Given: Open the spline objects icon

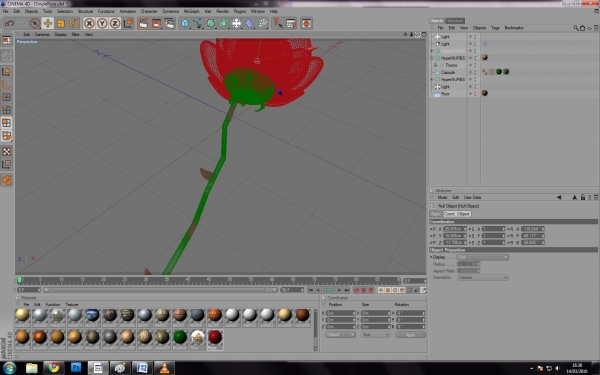Looking at the screenshot, I should click(x=198, y=23).
